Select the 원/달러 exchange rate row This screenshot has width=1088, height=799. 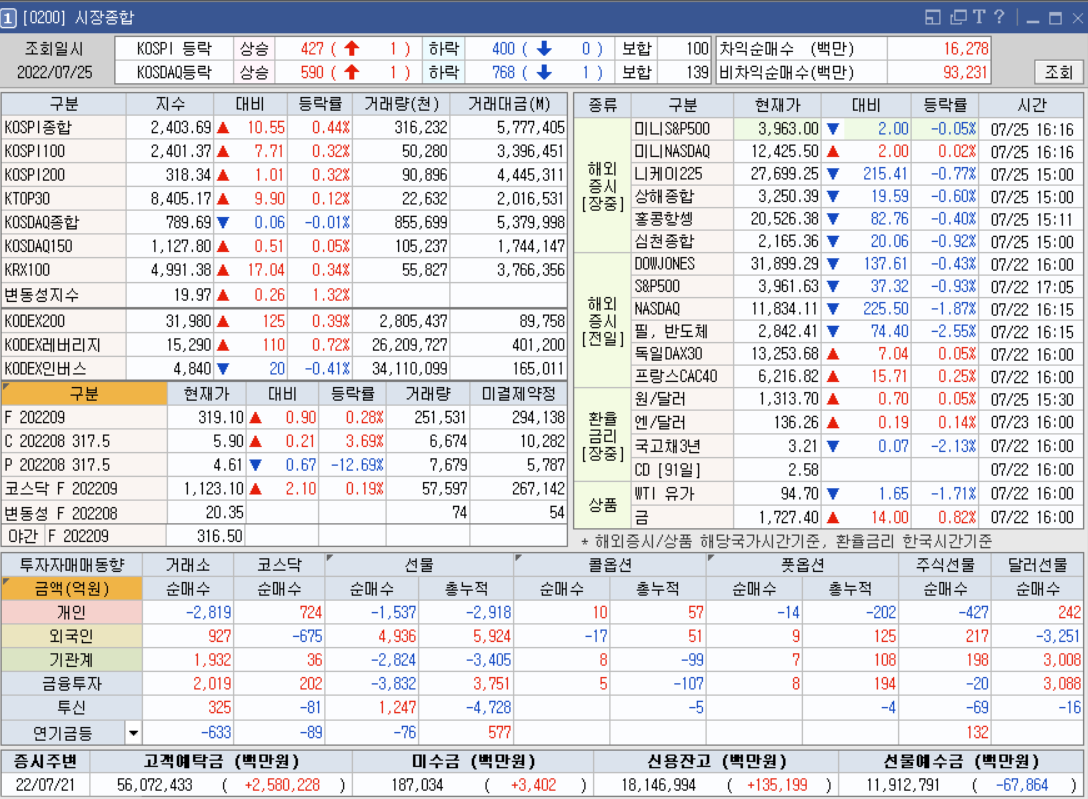point(857,400)
